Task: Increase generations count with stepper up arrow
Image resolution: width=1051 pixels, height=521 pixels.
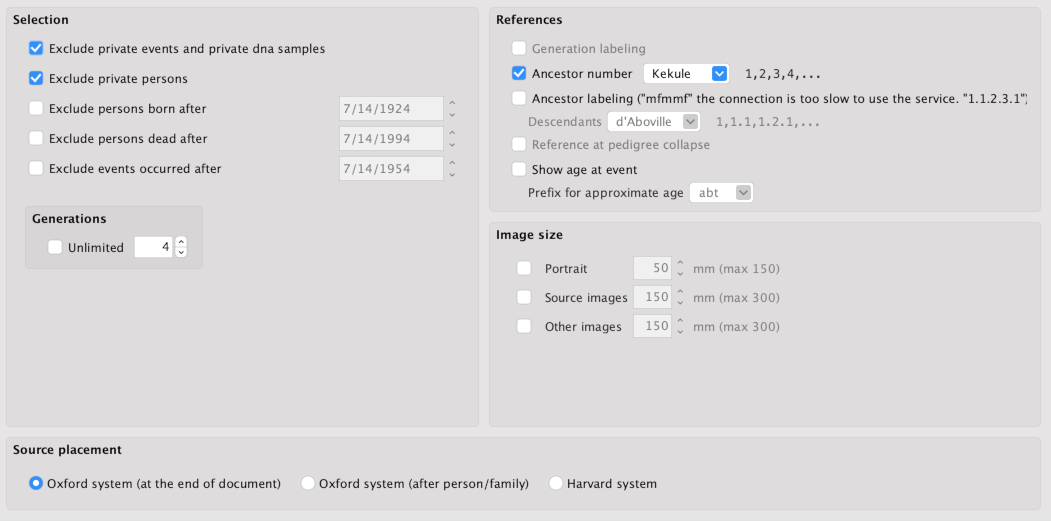Action: click(x=181, y=242)
